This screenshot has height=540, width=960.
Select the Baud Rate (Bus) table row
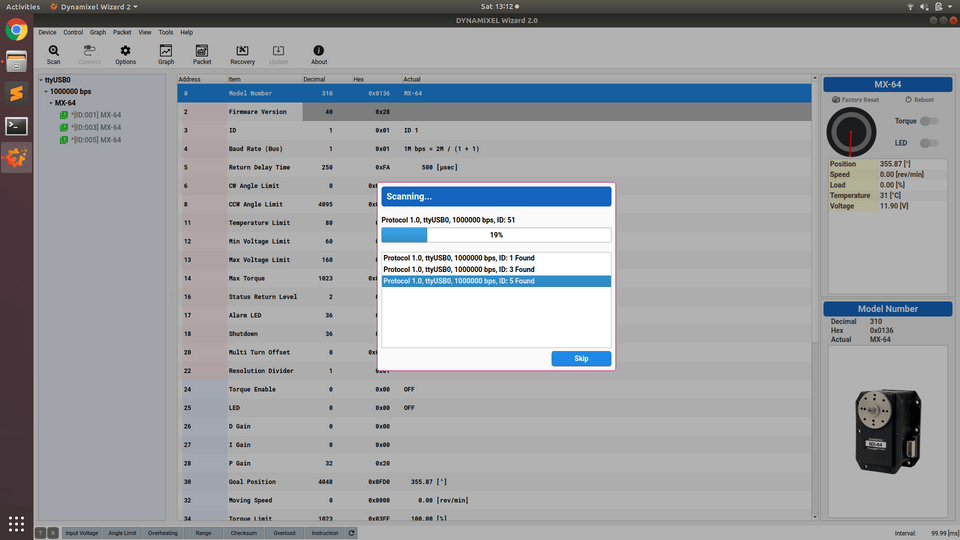(494, 149)
